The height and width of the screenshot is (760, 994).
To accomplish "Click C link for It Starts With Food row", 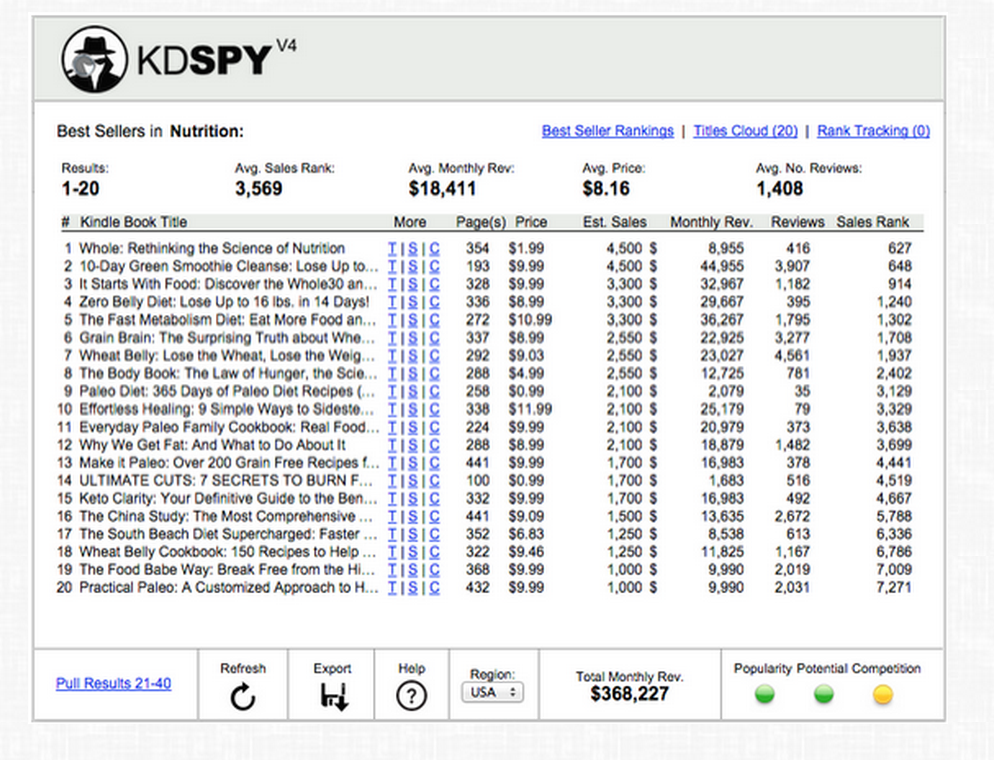I will (x=434, y=284).
